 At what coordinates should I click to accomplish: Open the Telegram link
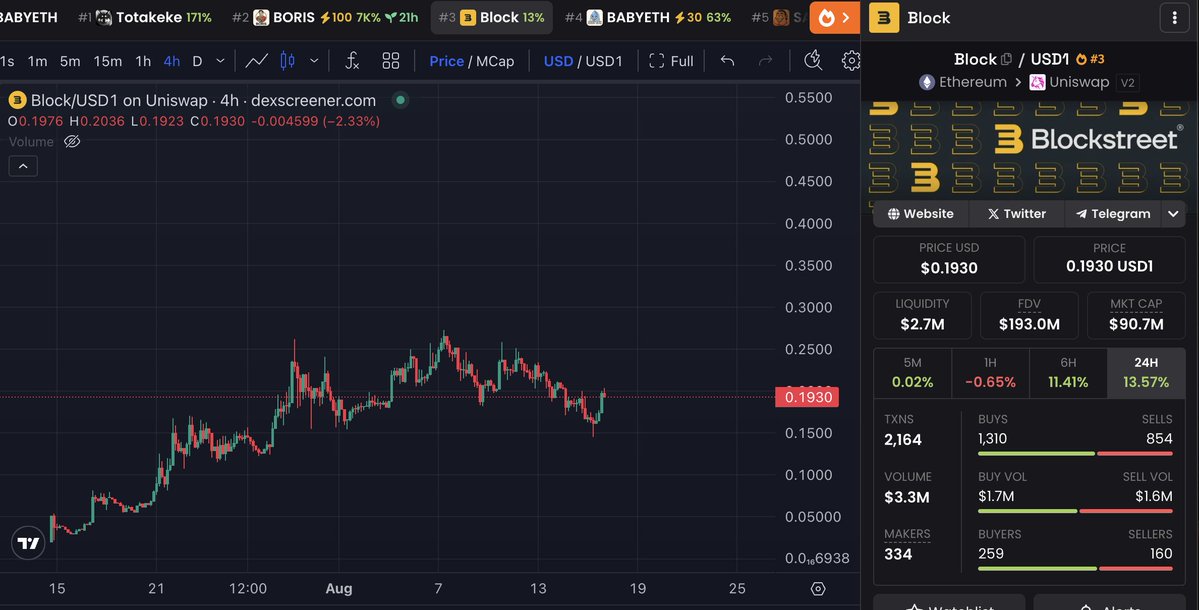(x=1113, y=214)
